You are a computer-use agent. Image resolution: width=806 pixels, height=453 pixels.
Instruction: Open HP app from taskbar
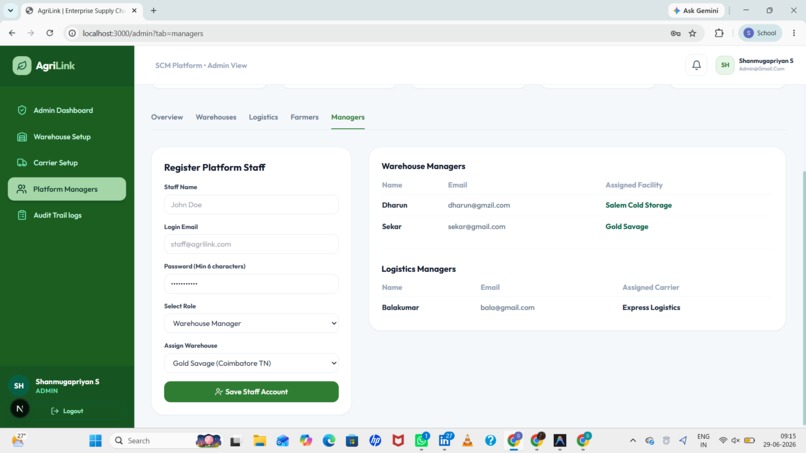click(x=375, y=441)
